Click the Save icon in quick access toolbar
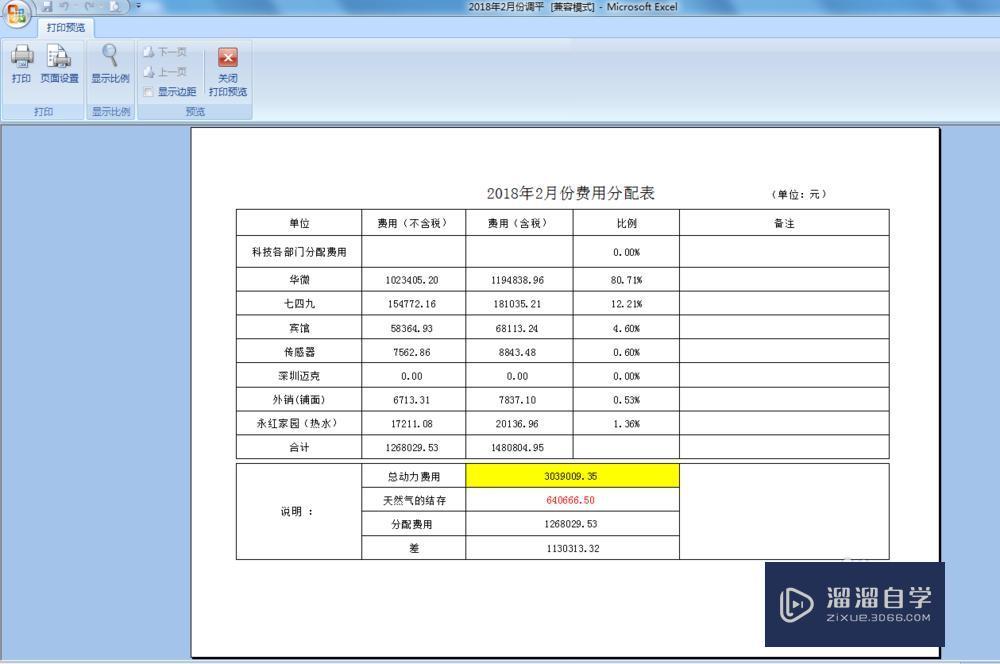 click(48, 7)
